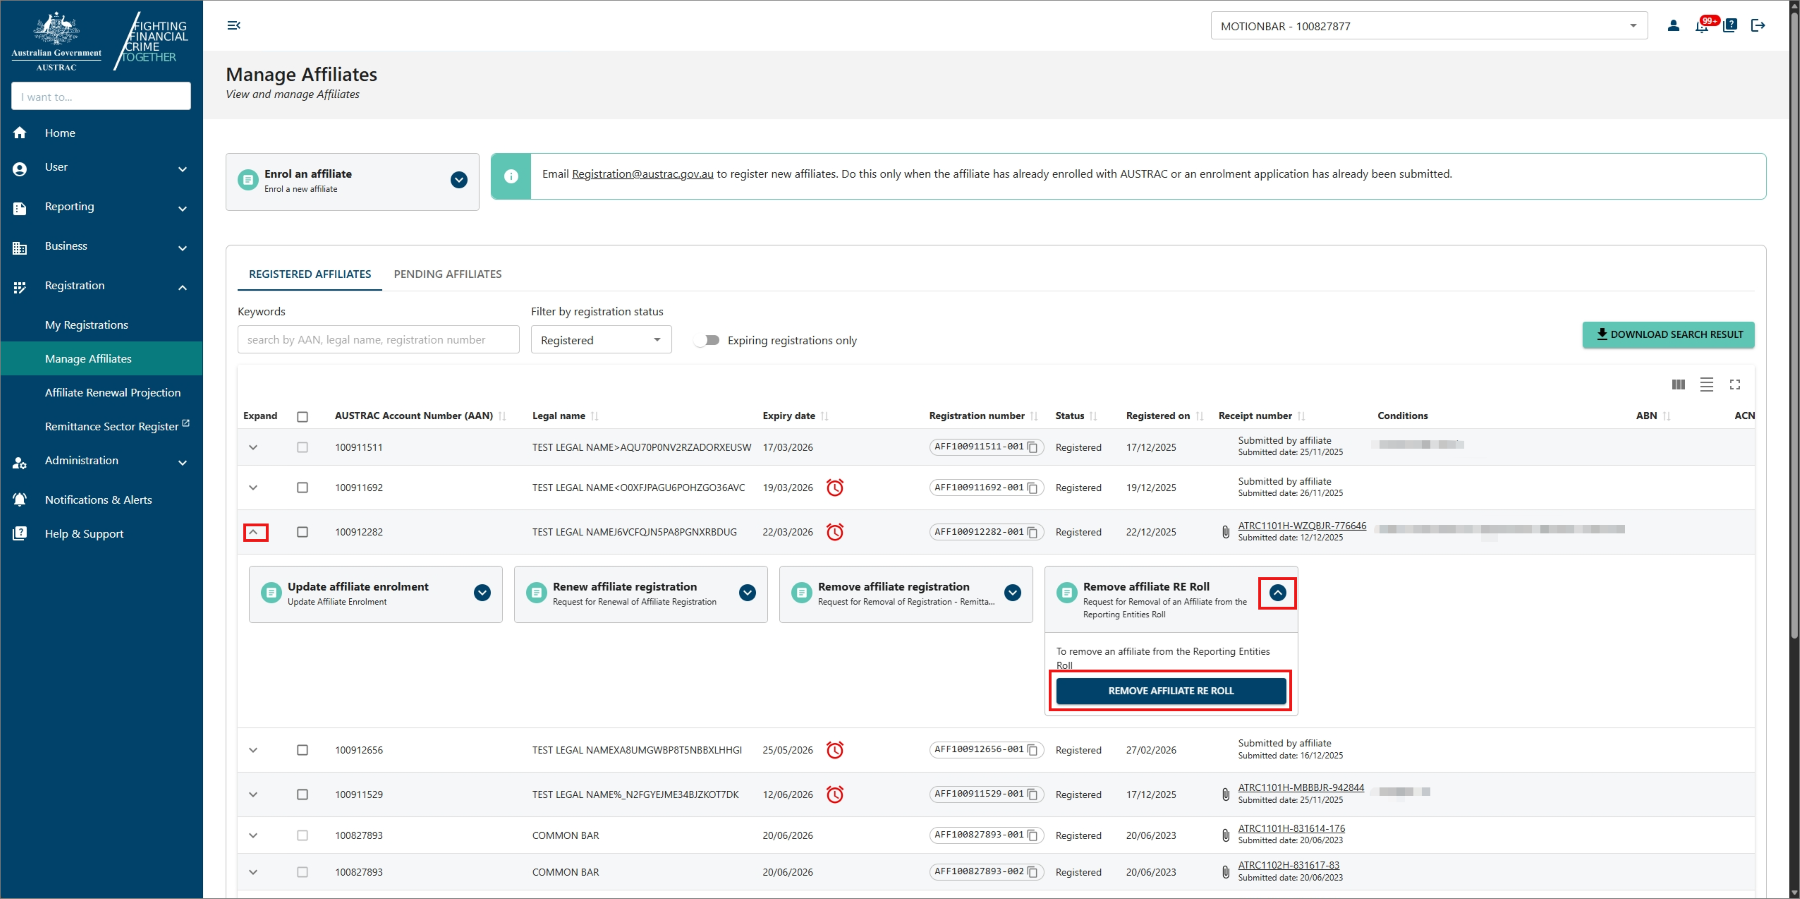This screenshot has height=899, width=1800.
Task: Click the Keywords search input field
Action: 378,340
